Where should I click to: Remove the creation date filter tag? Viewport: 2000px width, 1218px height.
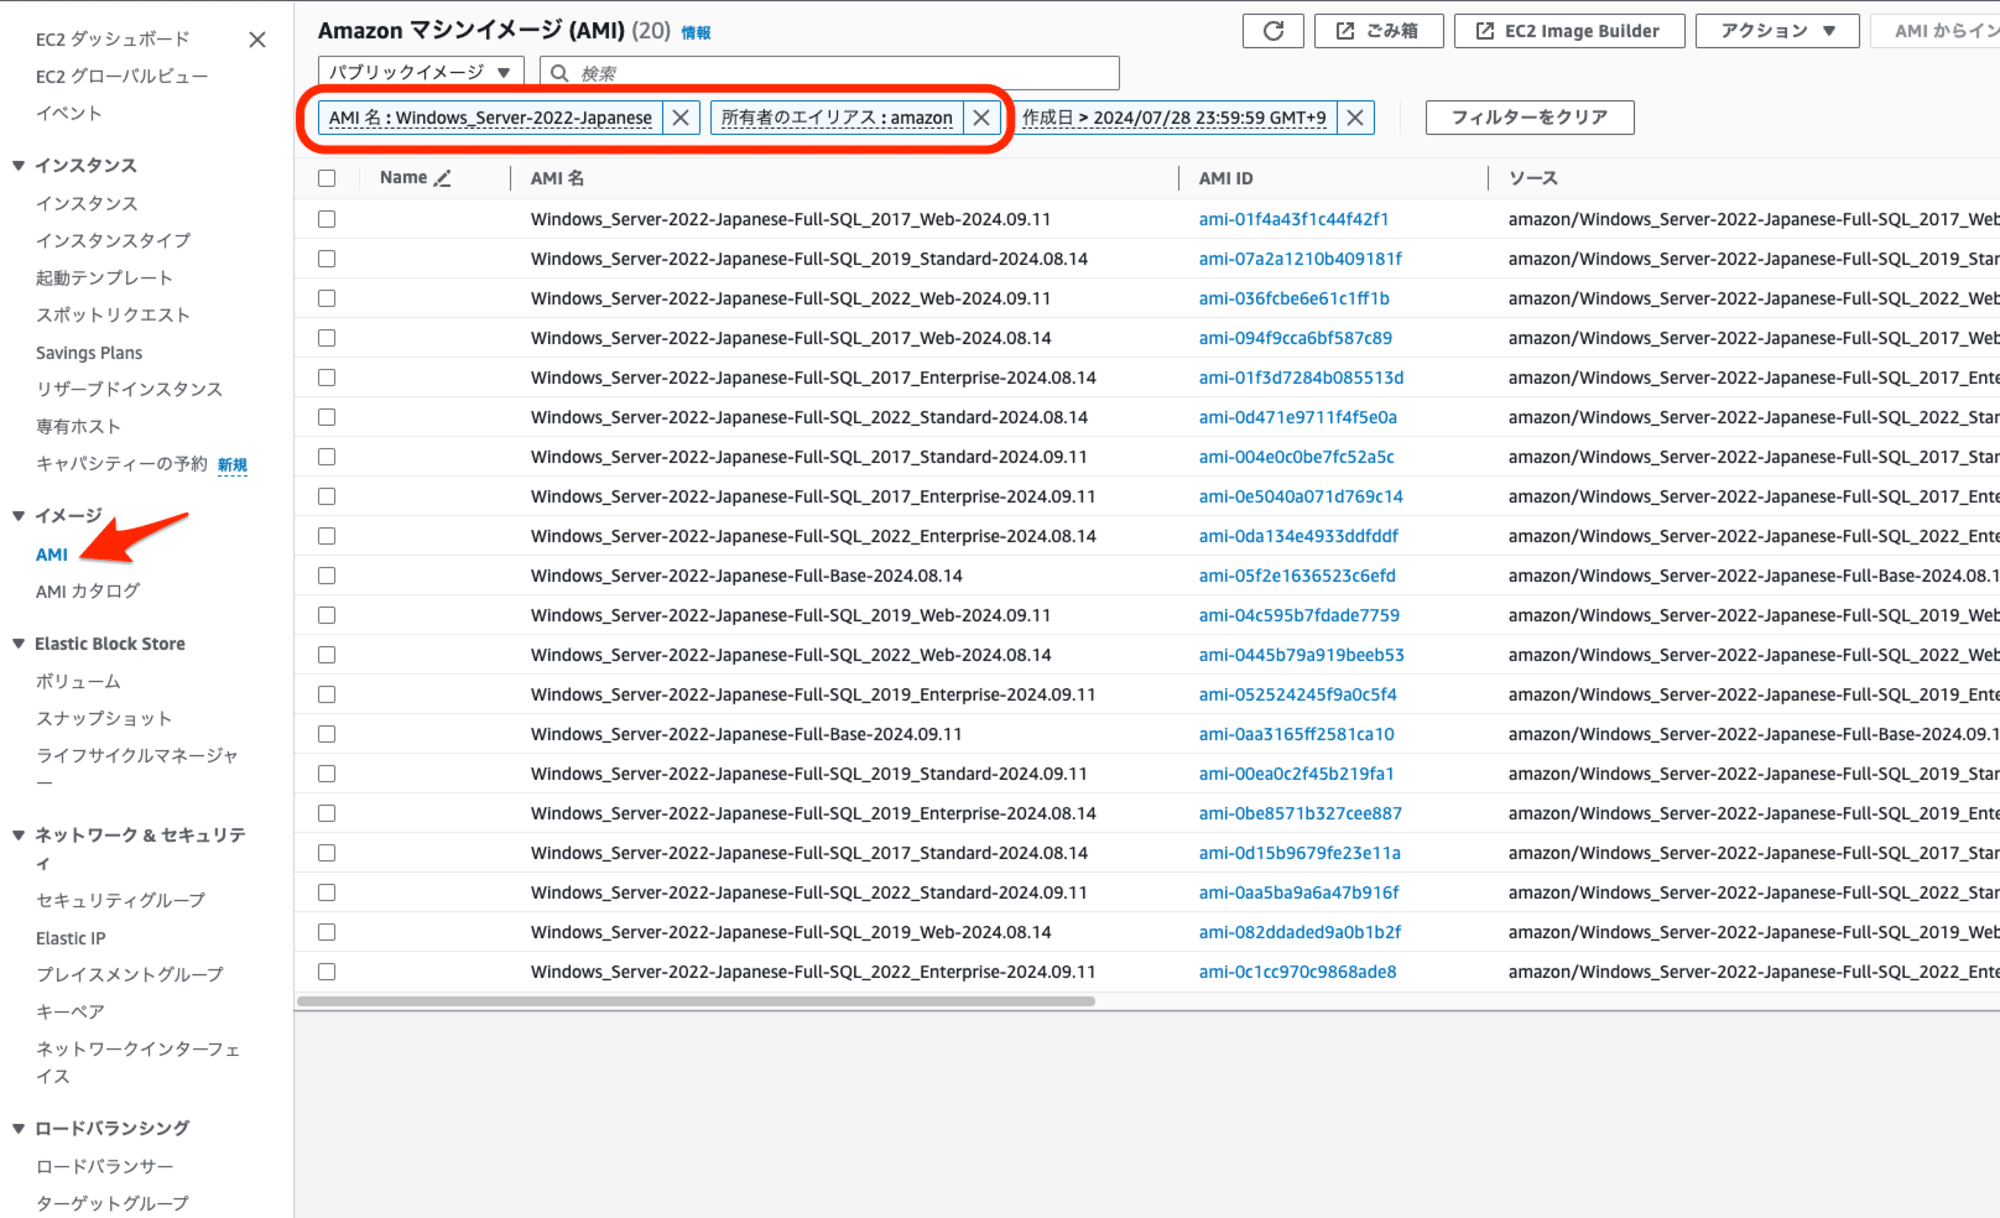point(1355,118)
